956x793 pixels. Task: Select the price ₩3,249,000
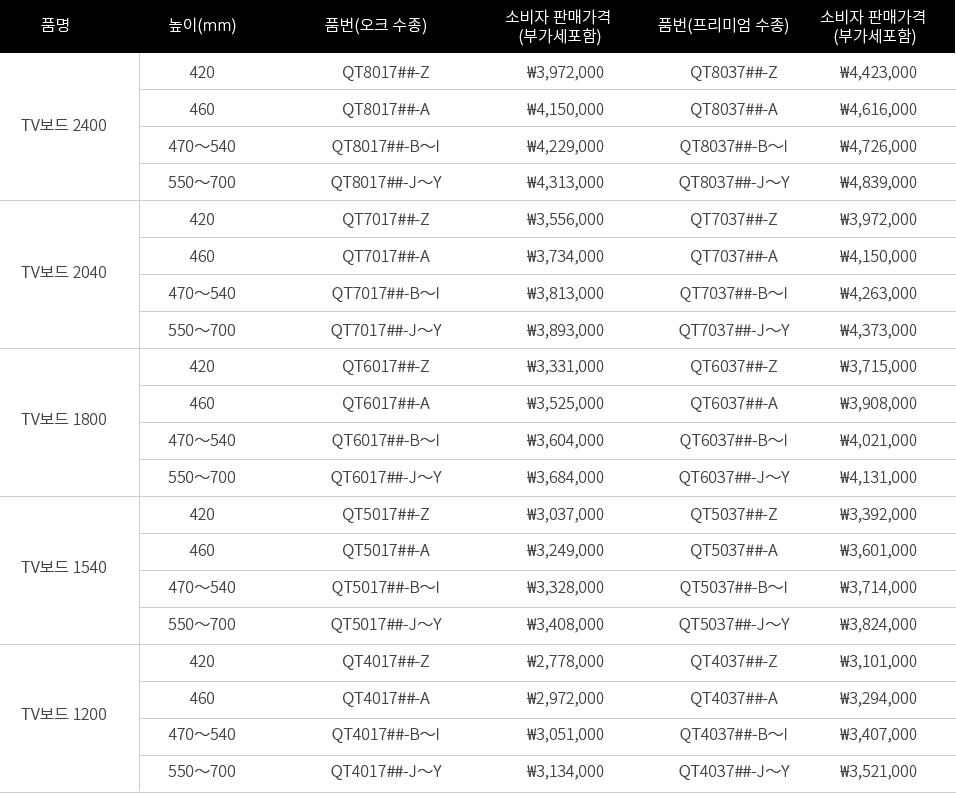tap(565, 550)
